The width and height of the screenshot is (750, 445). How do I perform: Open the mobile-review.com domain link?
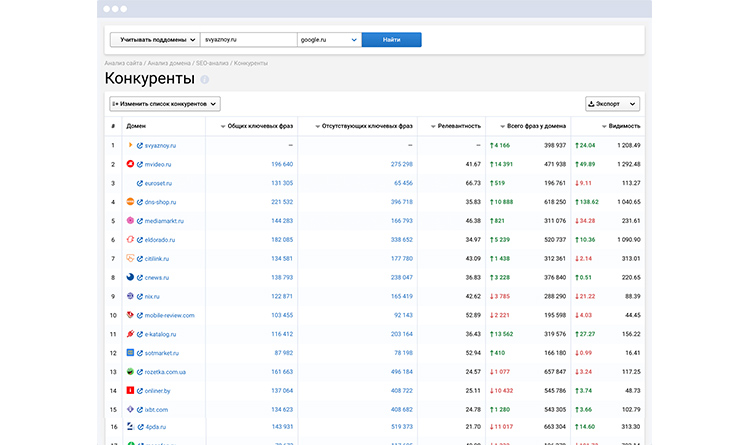click(169, 316)
